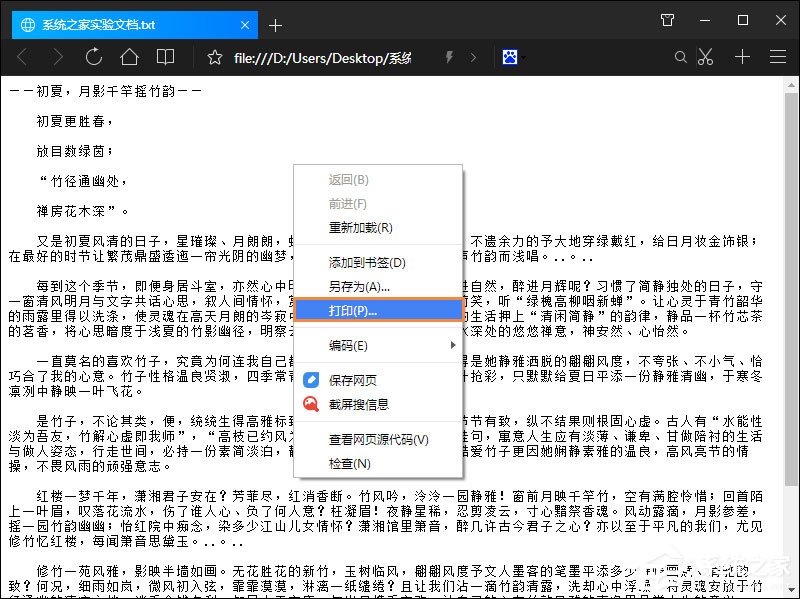
Task: Bookmark this page via the star icon
Action: click(x=214, y=57)
